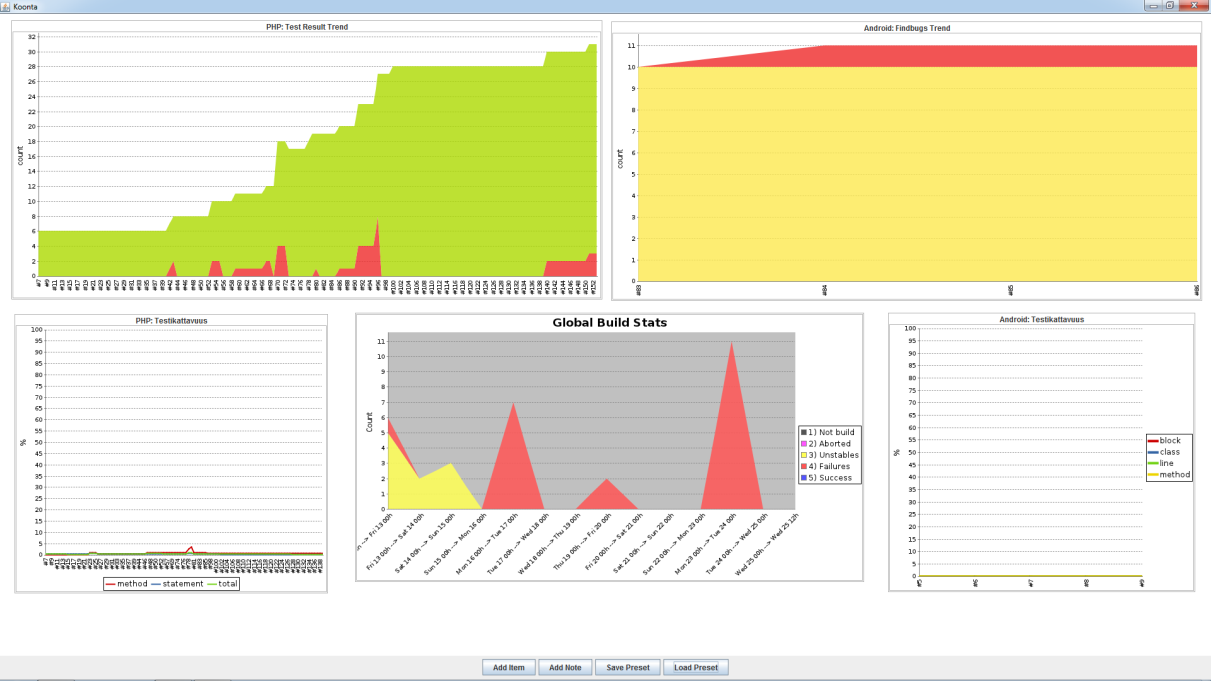Click the Add Item button
The width and height of the screenshot is (1211, 681).
(x=509, y=667)
